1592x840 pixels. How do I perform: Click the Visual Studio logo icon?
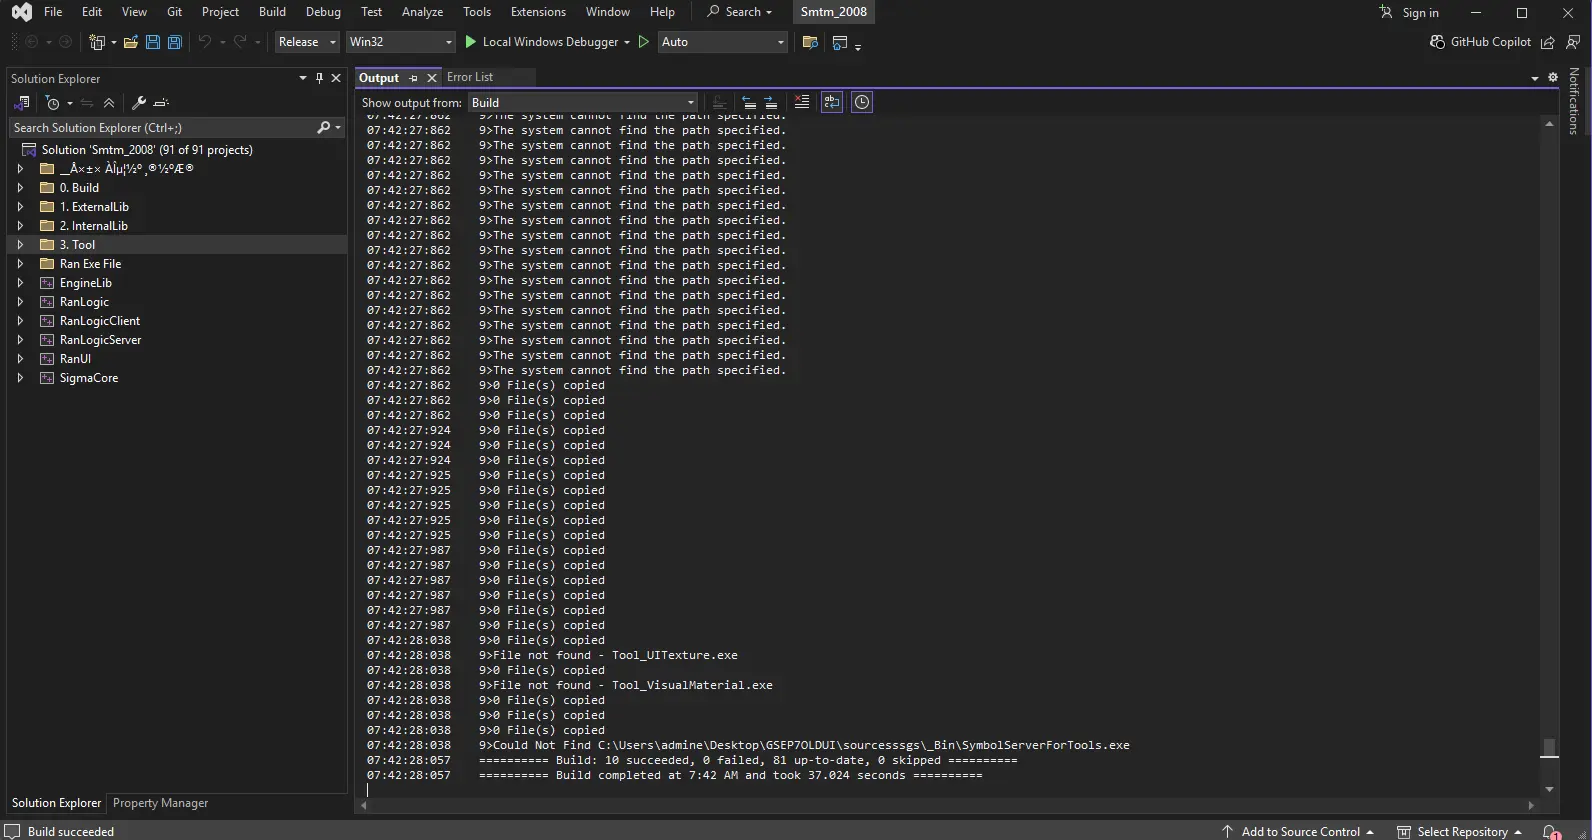(21, 12)
